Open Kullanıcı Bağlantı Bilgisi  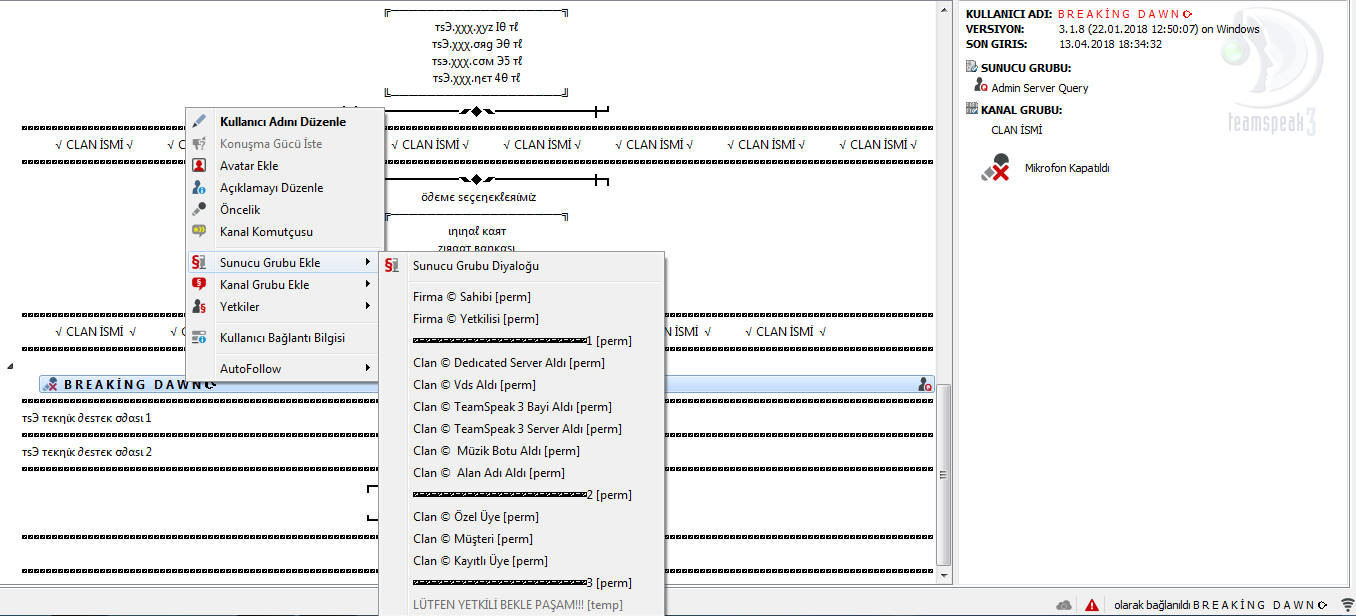(284, 338)
